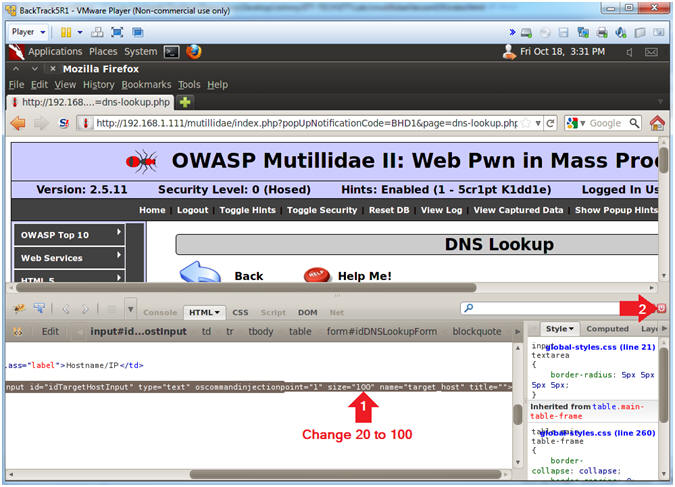Viewport: 675px width, 487px height.
Task: Select the table breadcrumb element
Action: pyautogui.click(x=300, y=332)
